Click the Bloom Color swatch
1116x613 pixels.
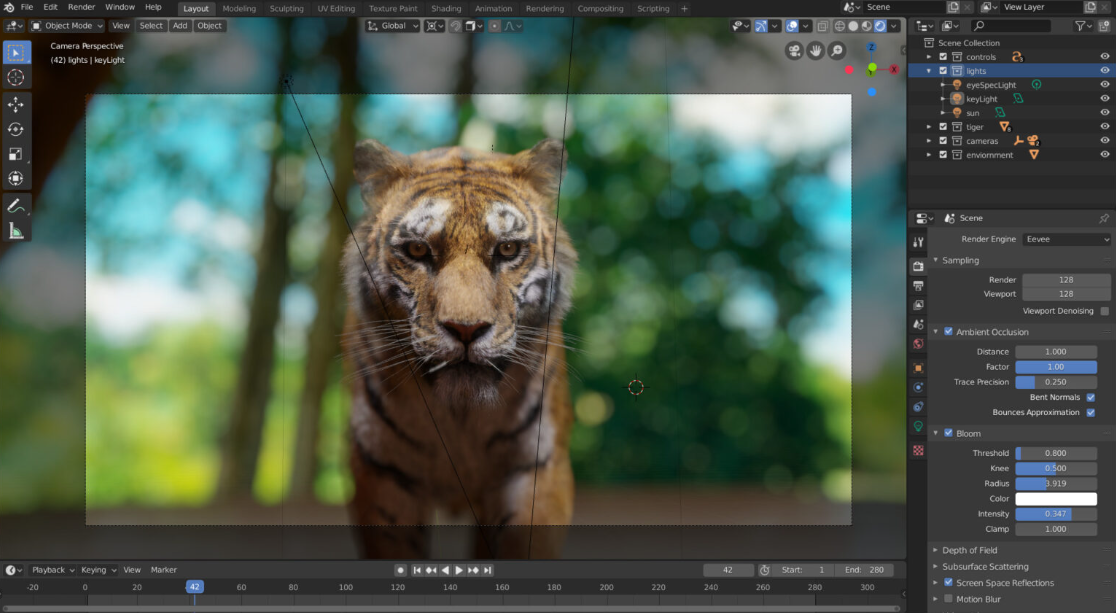(x=1056, y=498)
